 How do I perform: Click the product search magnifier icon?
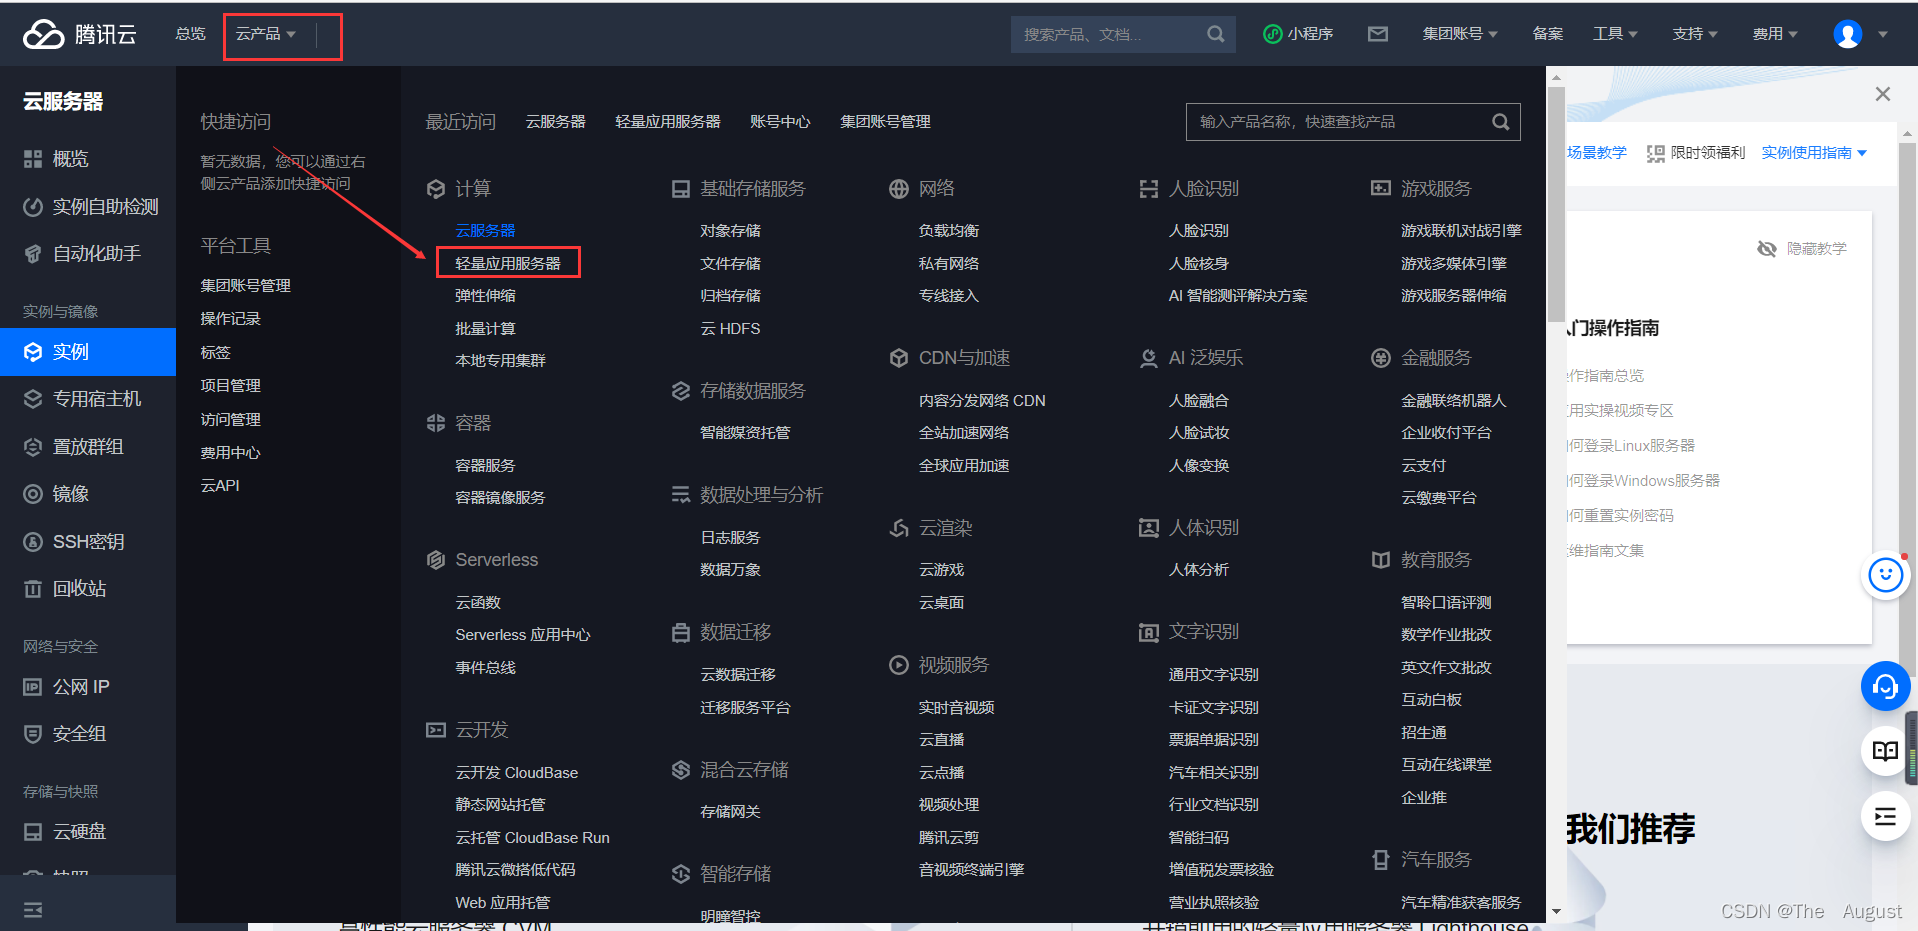pos(1500,122)
